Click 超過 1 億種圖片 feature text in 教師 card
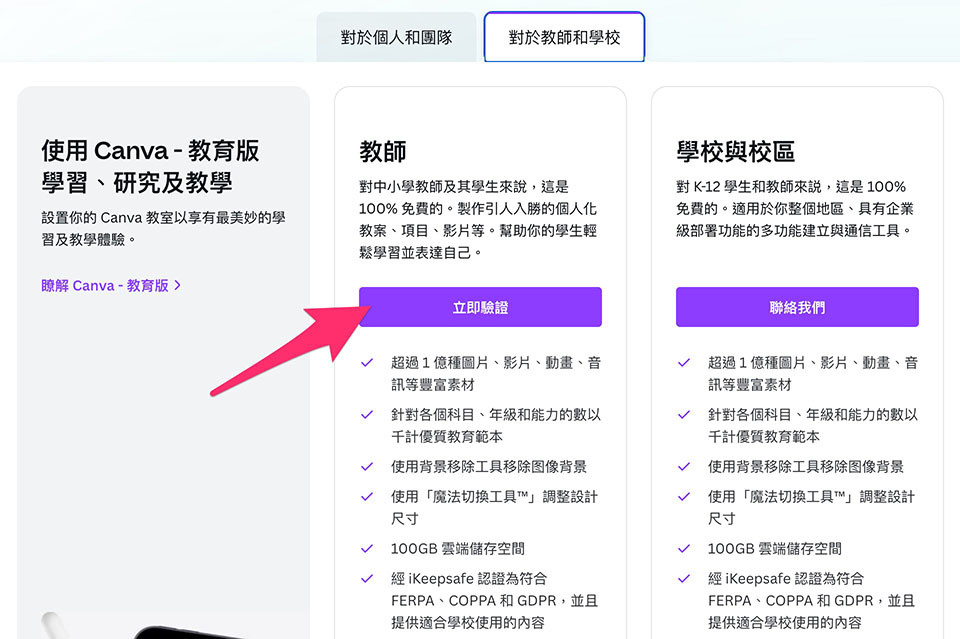This screenshot has width=960, height=639. [496, 373]
